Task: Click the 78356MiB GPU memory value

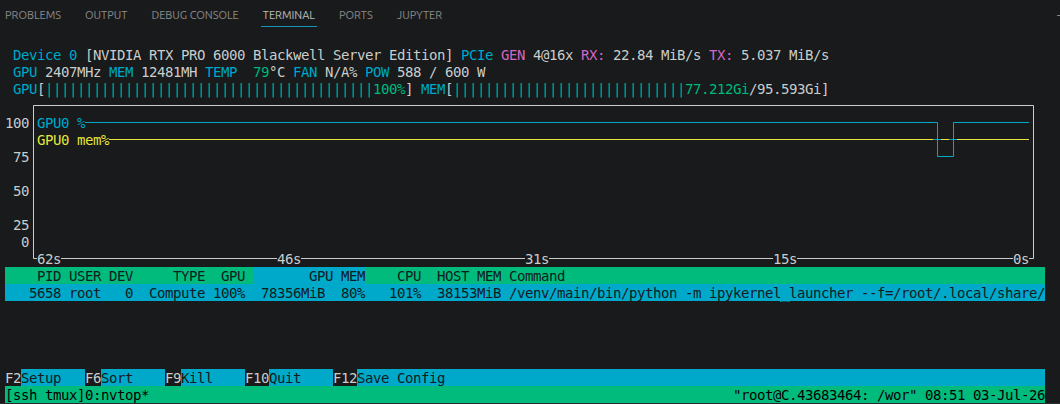Action: 293,293
